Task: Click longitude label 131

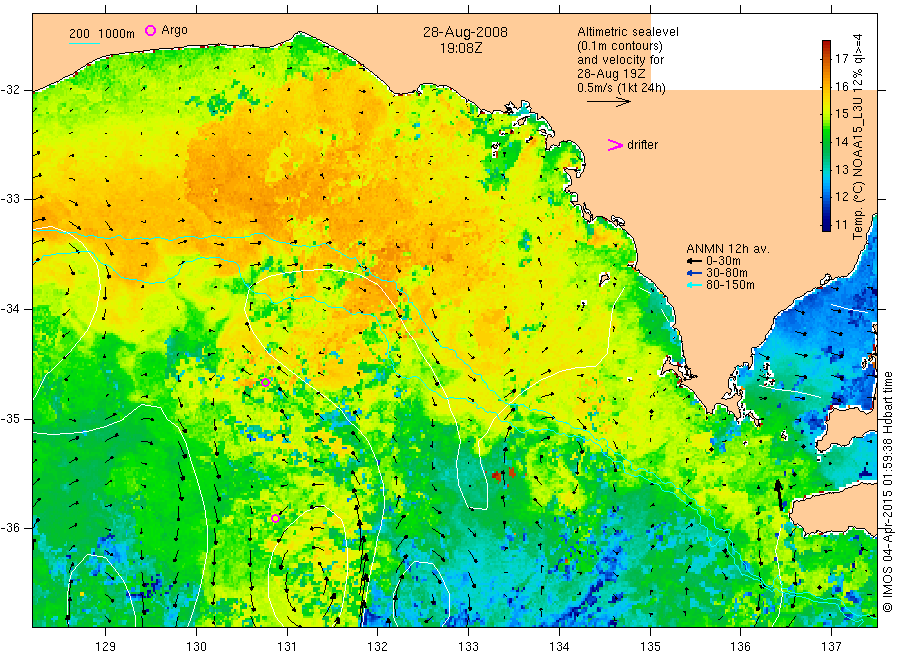Action: [x=287, y=647]
